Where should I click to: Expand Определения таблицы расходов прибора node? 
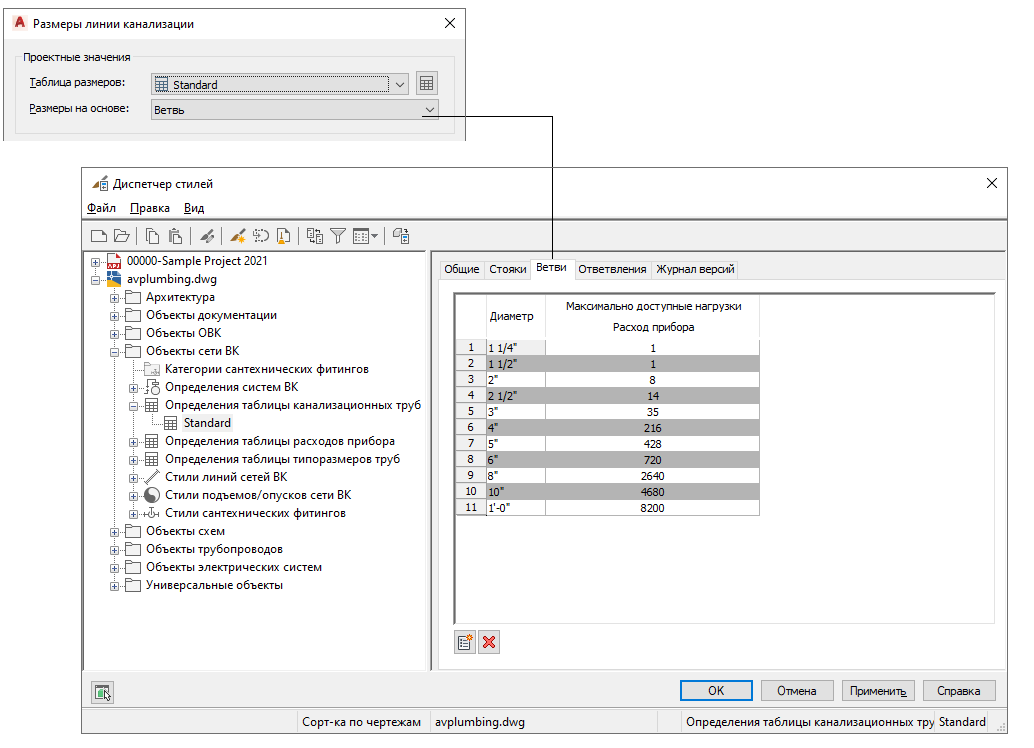click(x=134, y=442)
